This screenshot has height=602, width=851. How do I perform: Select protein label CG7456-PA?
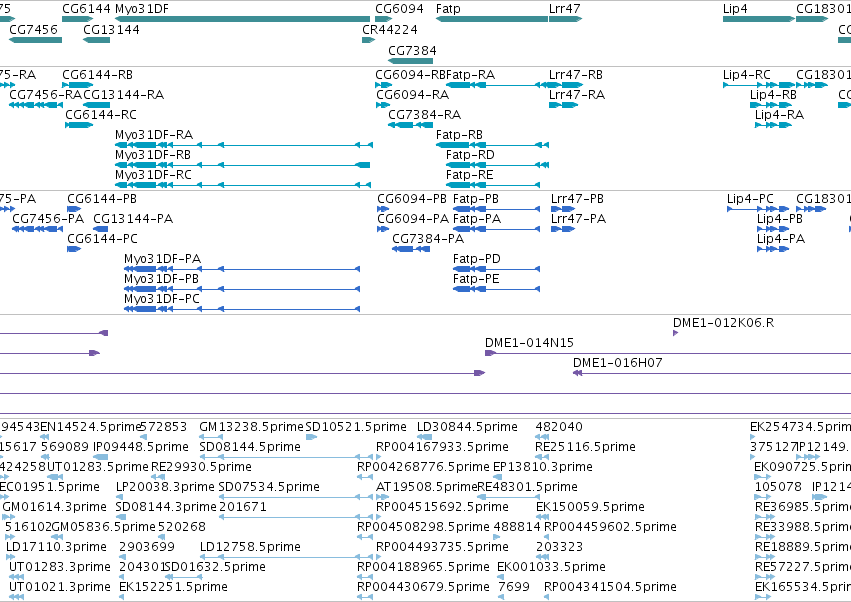[x=48, y=218]
